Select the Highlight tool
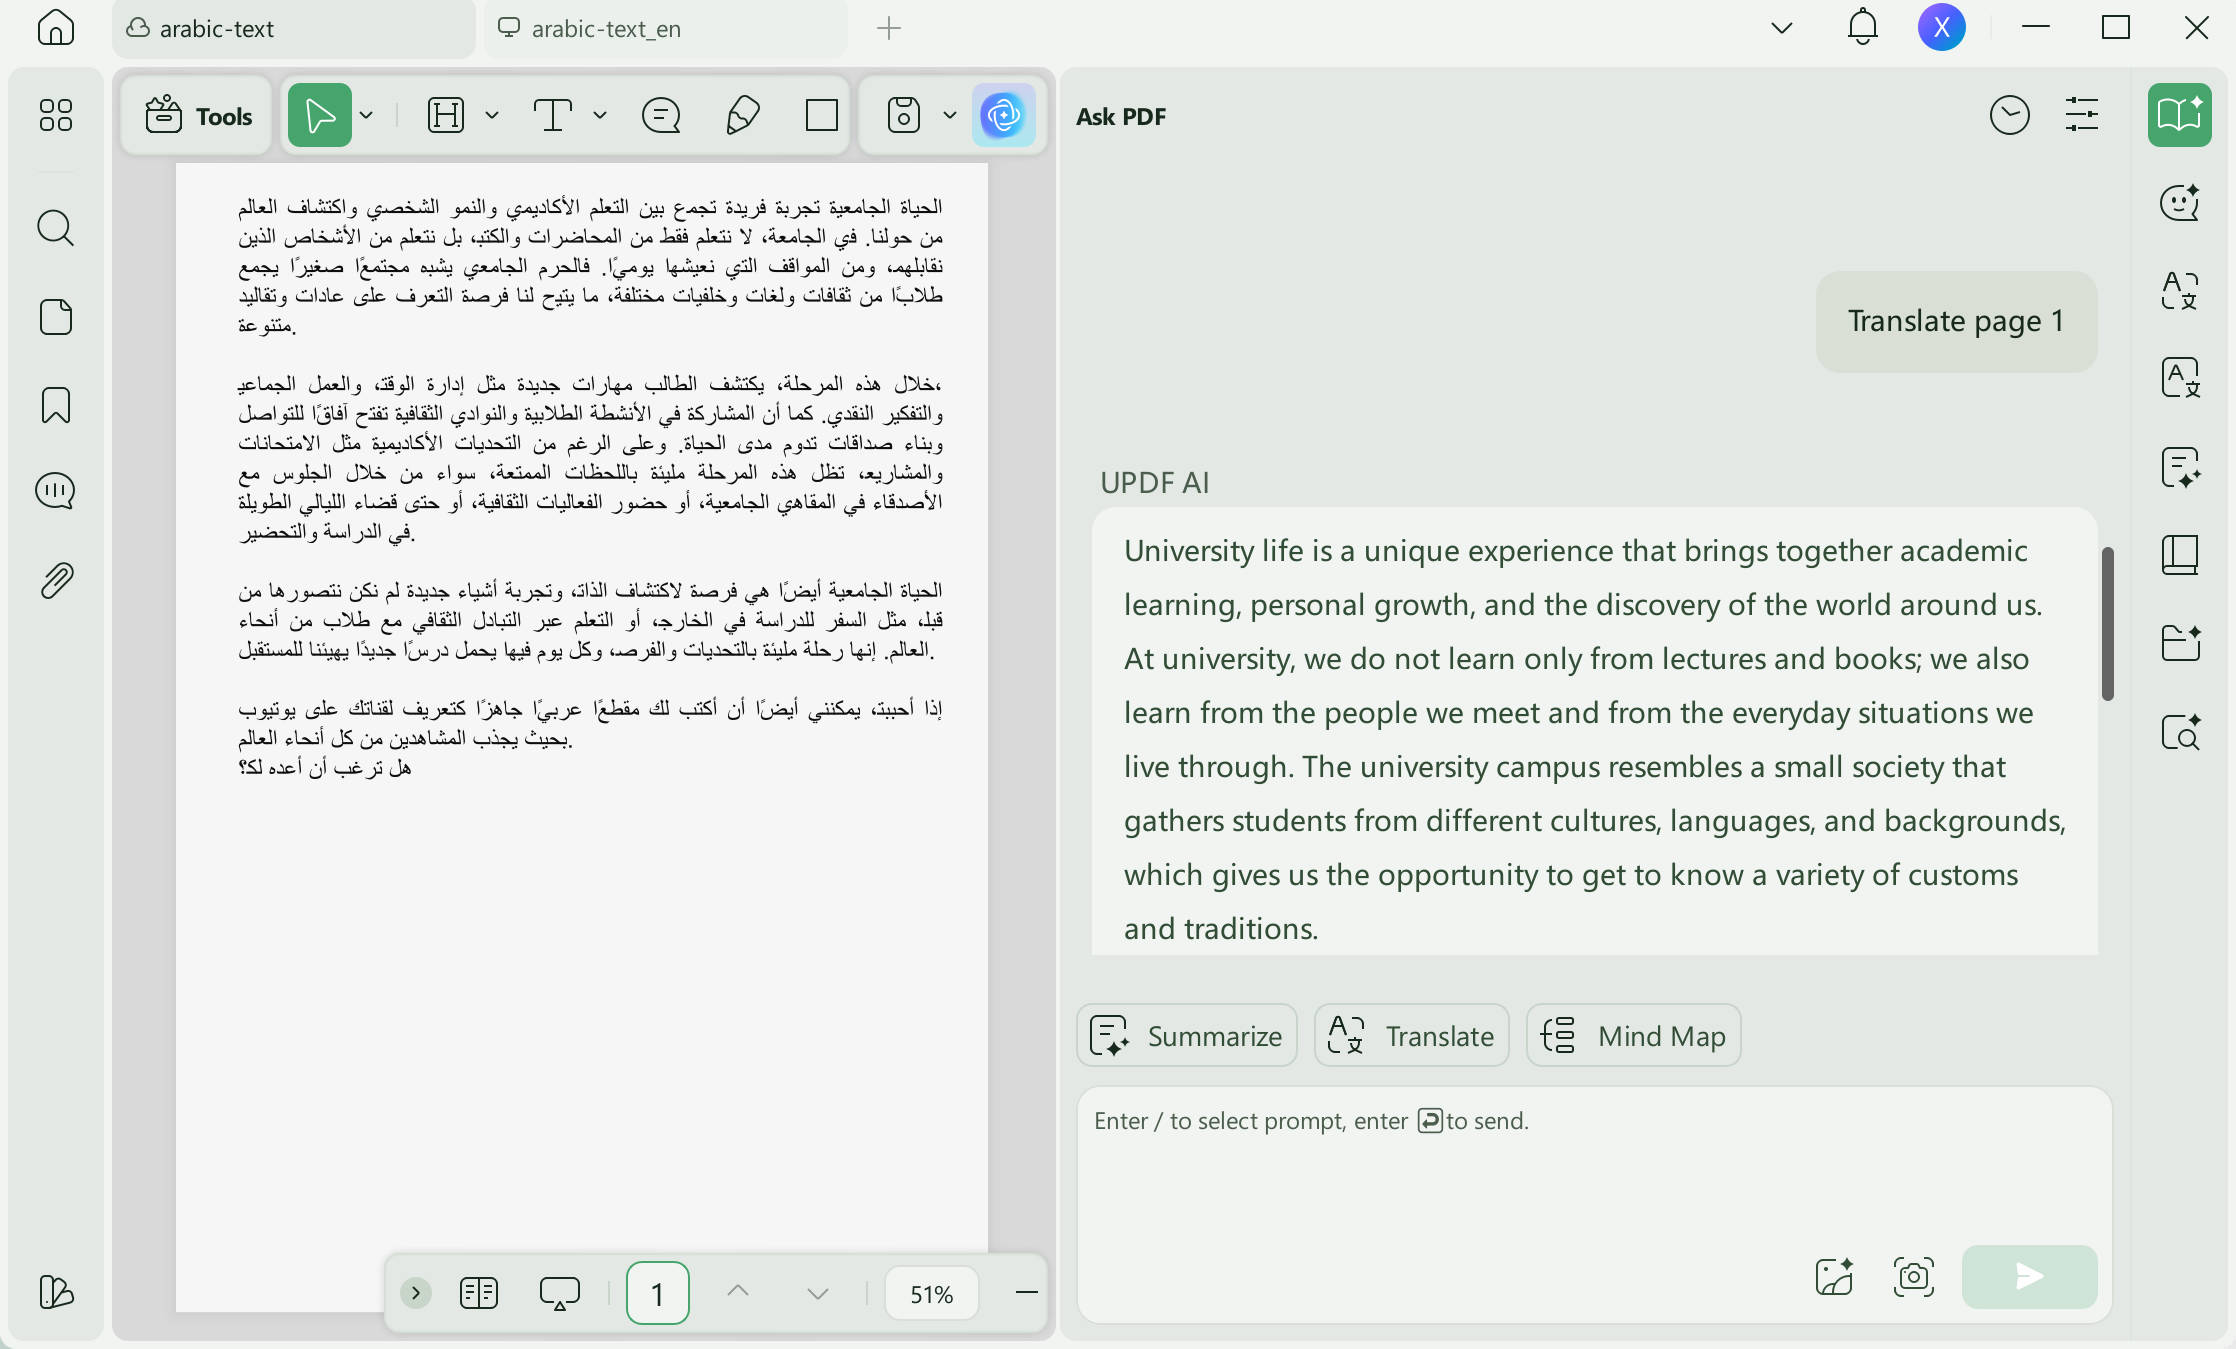The height and width of the screenshot is (1349, 2236). 446,115
